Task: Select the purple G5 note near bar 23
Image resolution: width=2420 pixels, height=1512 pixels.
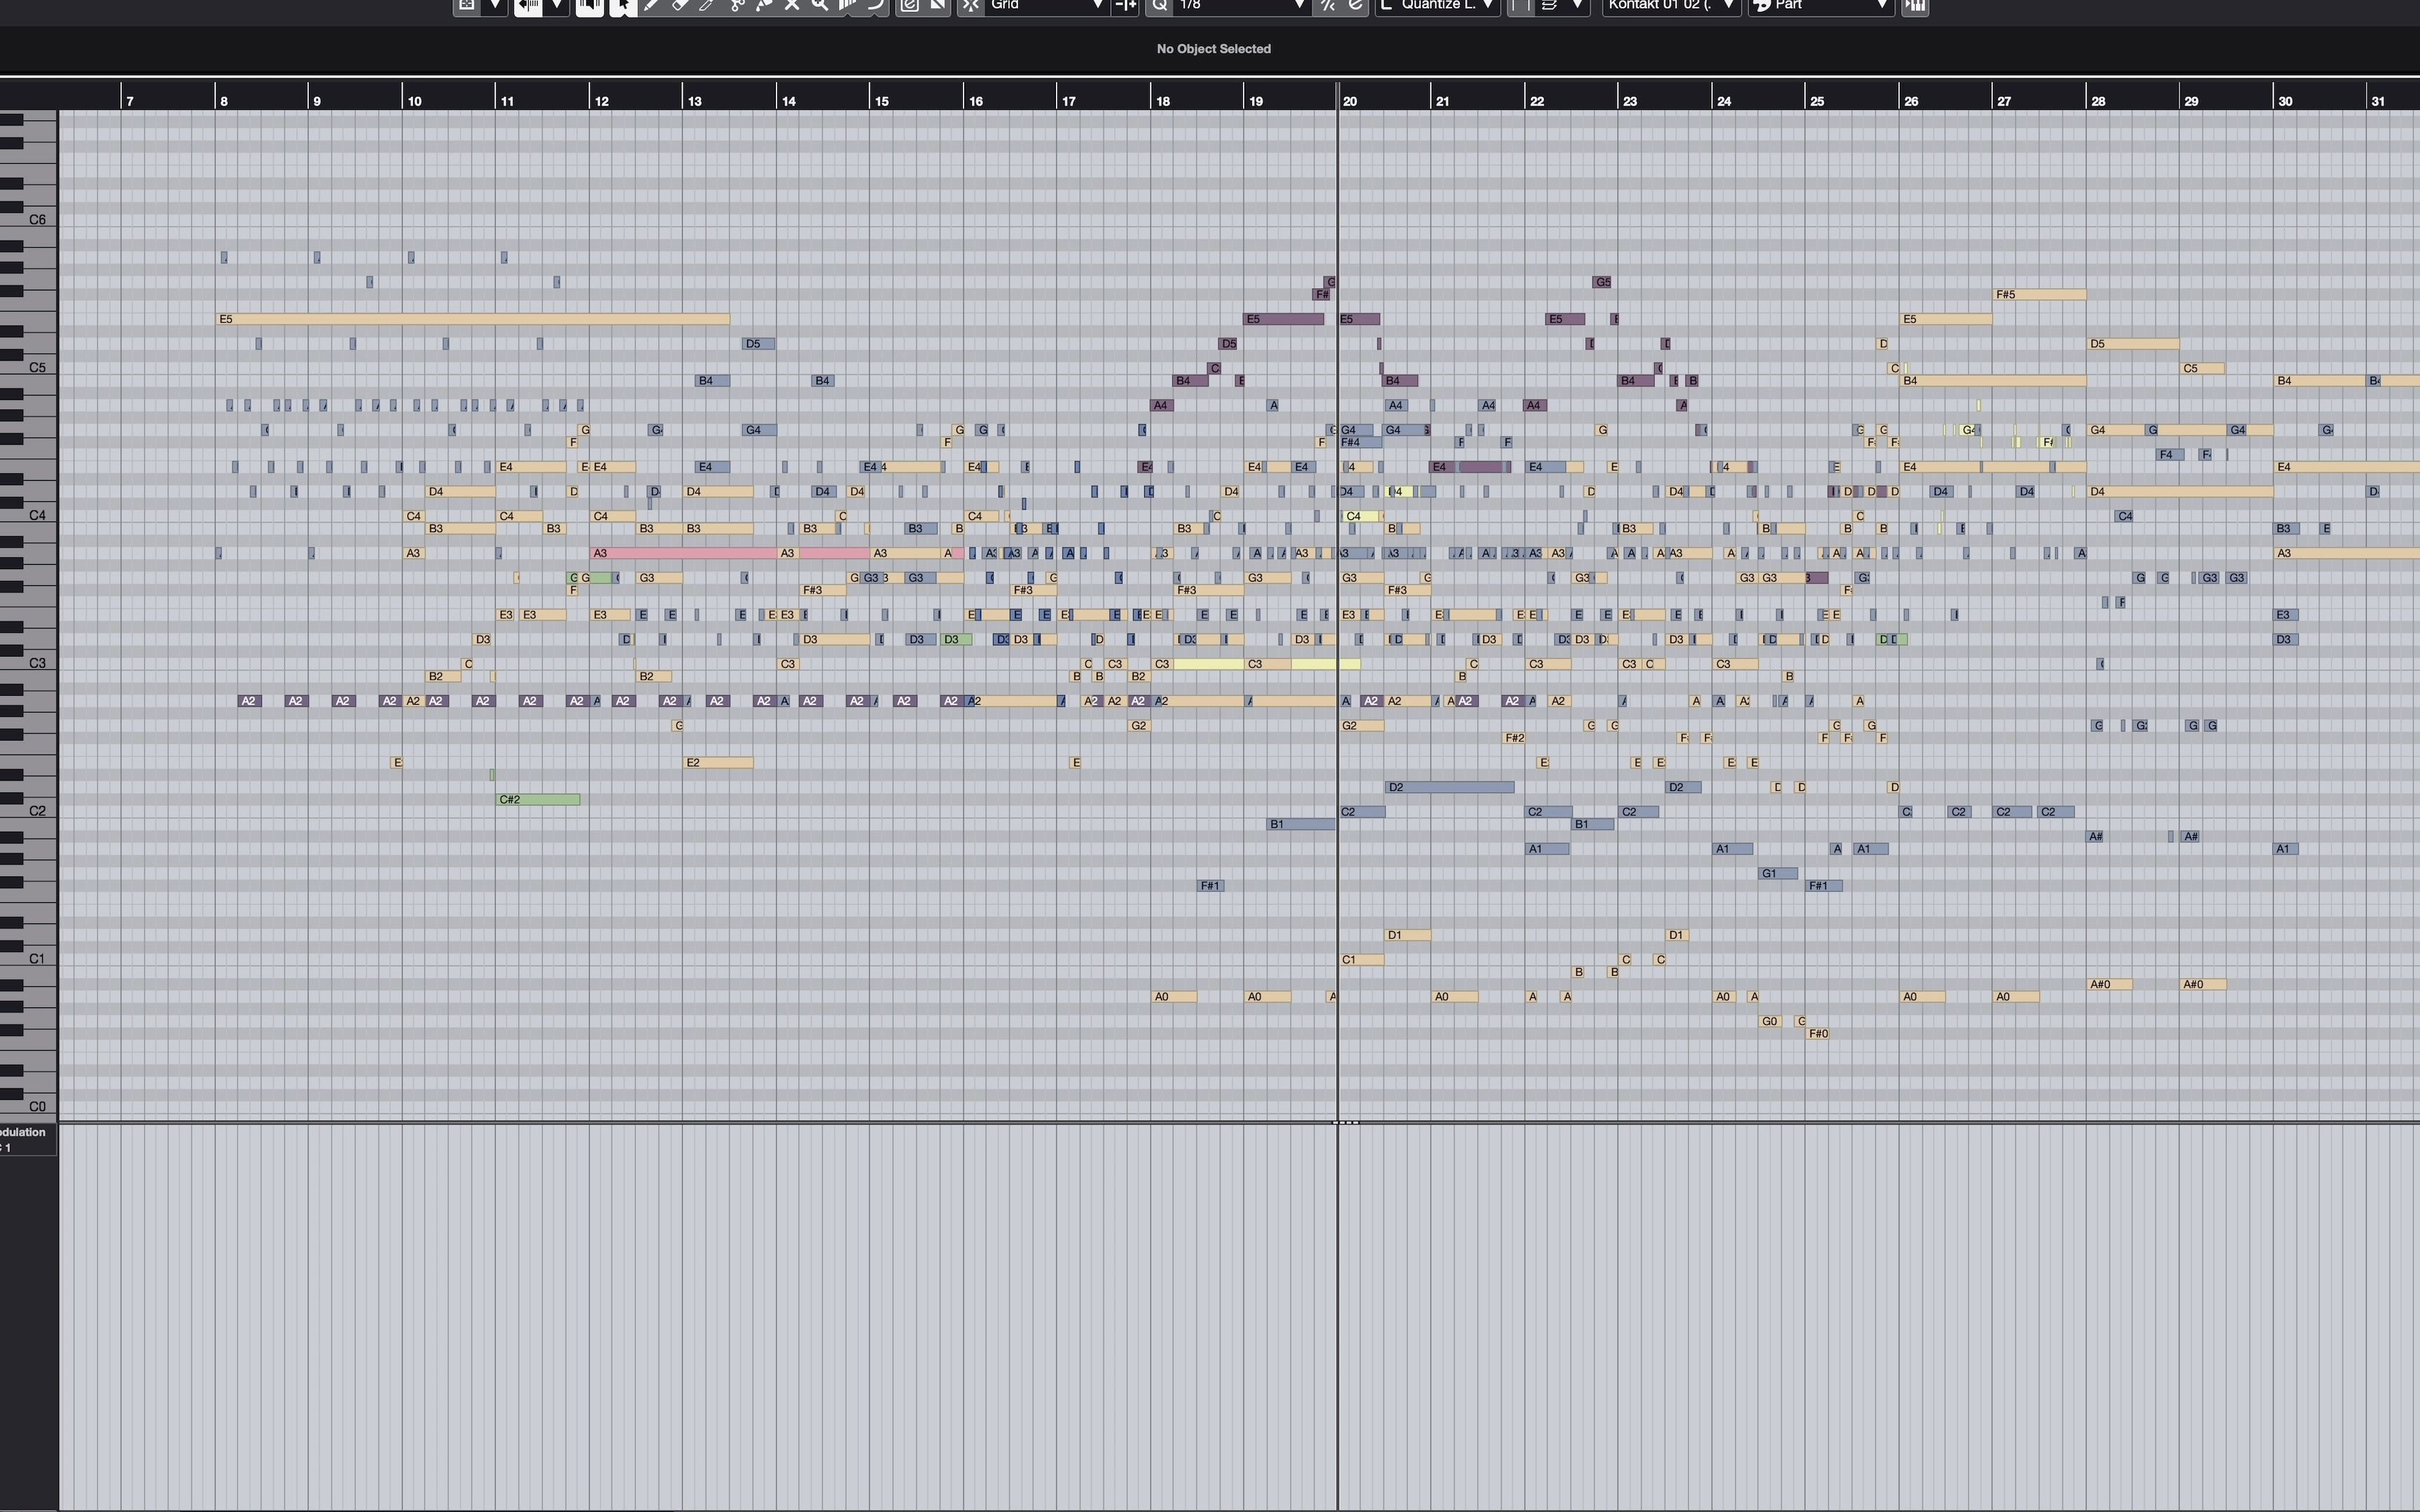Action: [x=1602, y=282]
